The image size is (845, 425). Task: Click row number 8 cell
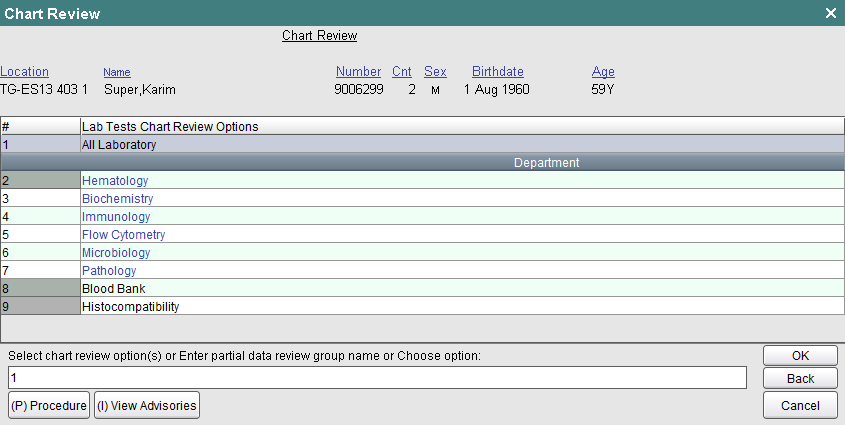(x=40, y=288)
